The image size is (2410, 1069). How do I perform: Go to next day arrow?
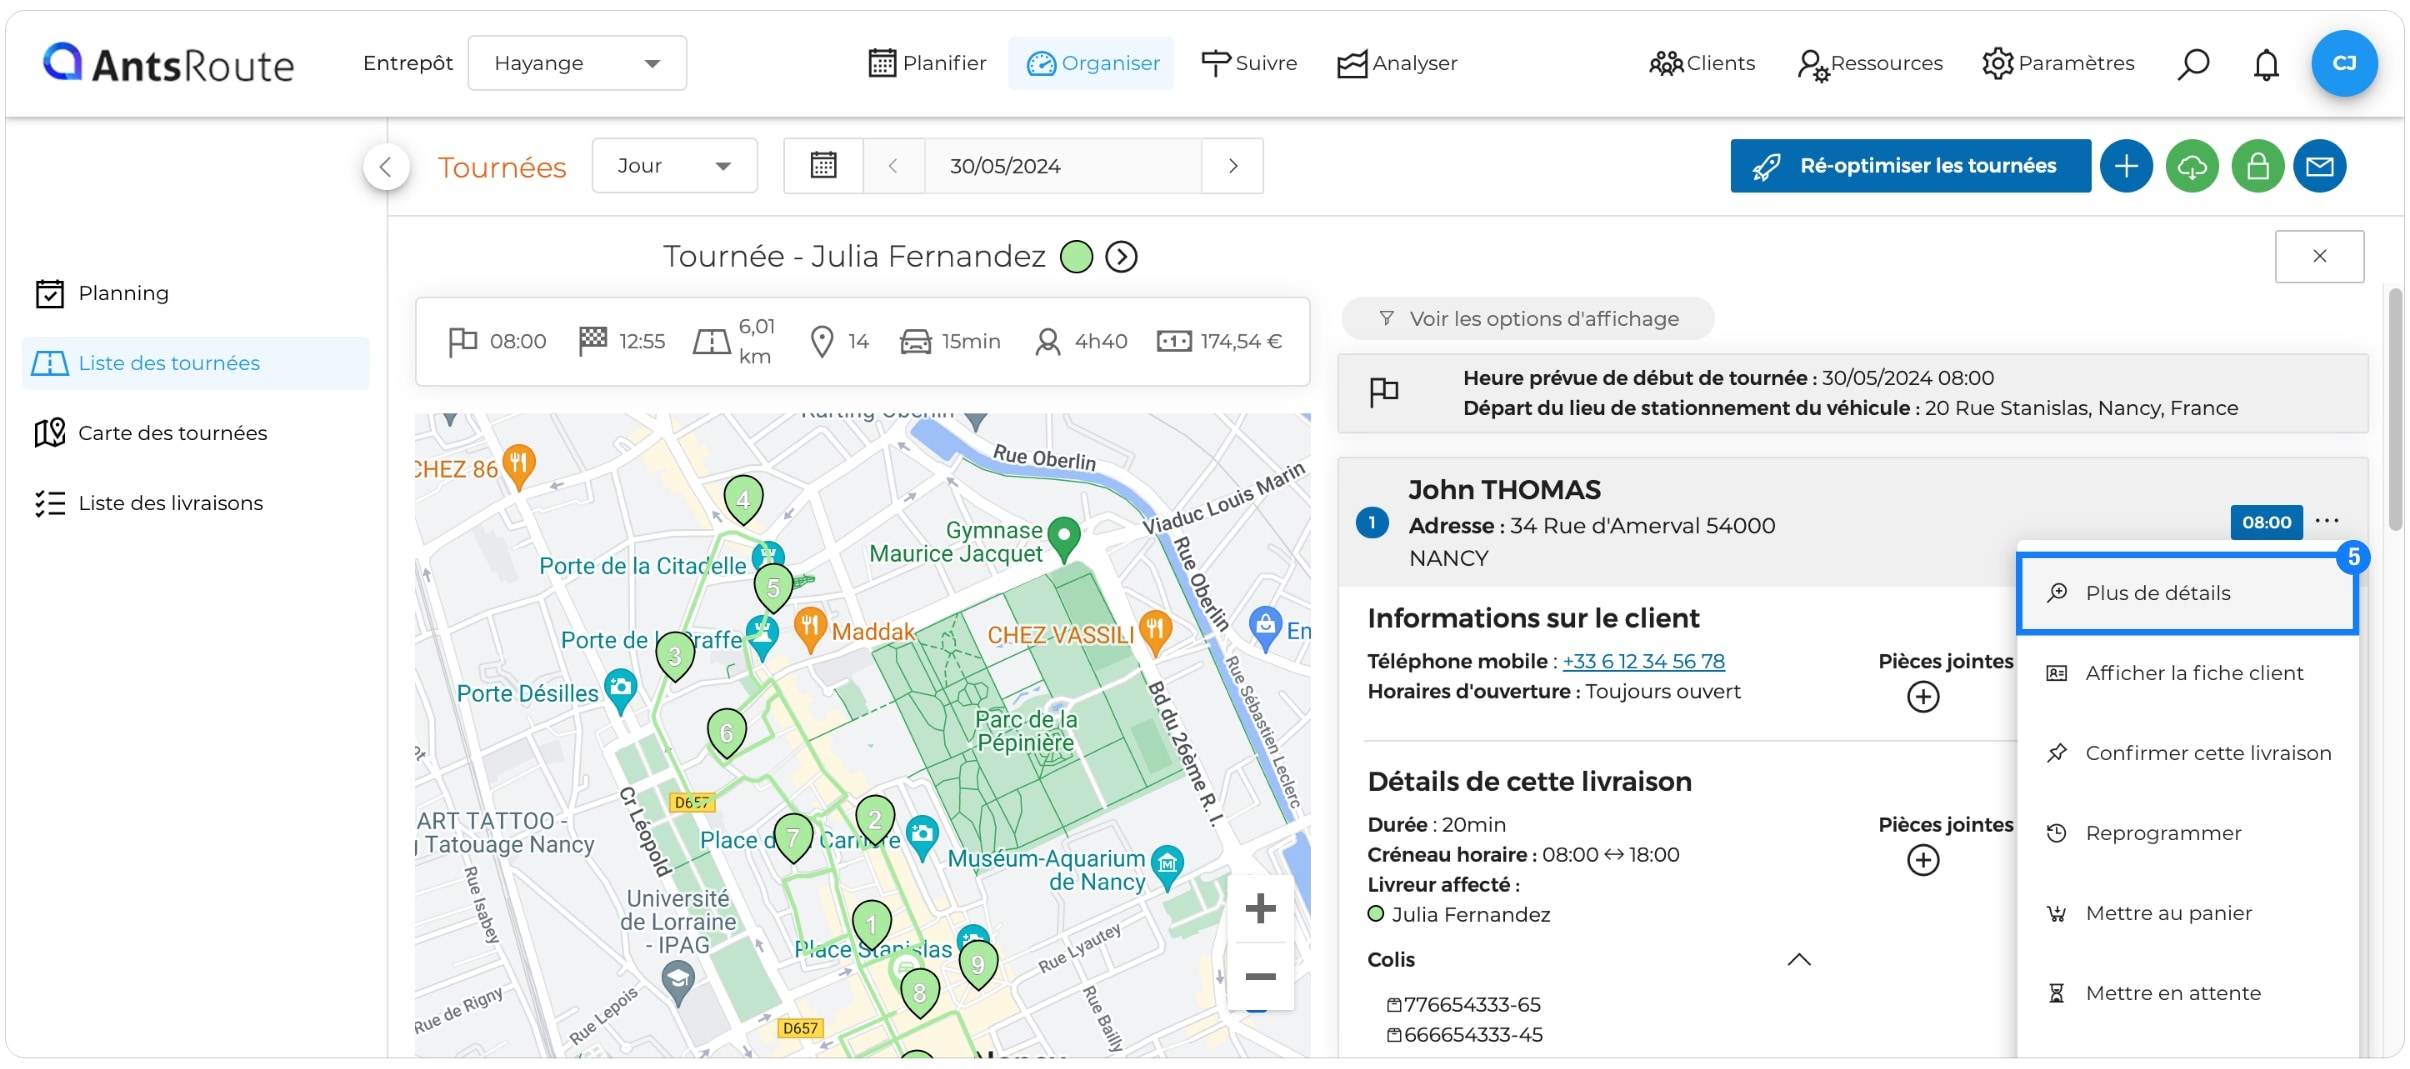[1233, 166]
